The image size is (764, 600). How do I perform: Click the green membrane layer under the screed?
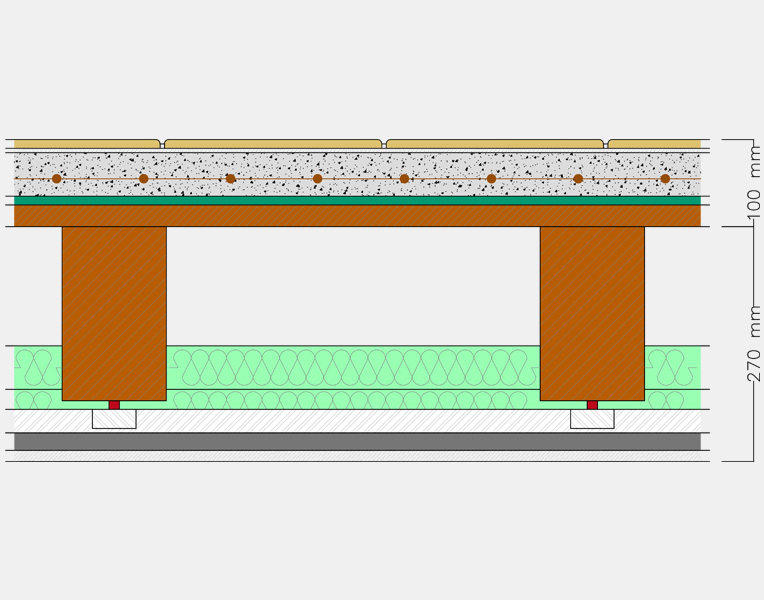pyautogui.click(x=357, y=200)
